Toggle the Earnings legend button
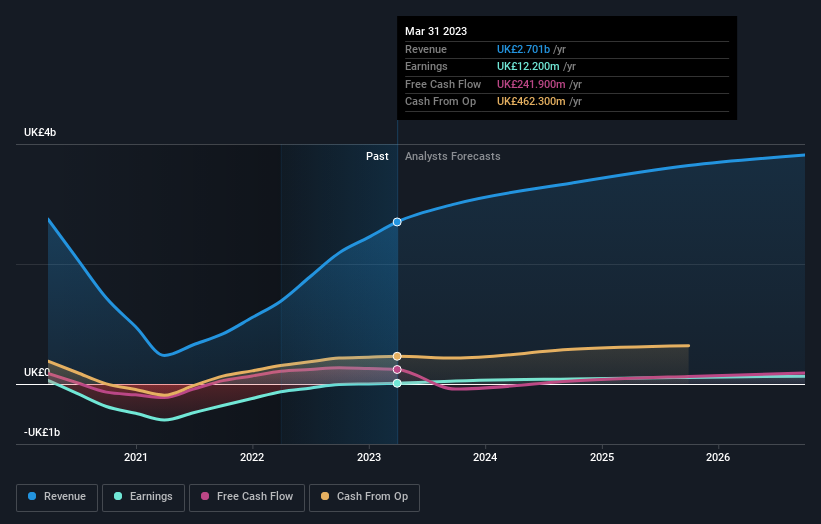Viewport: 821px width, 524px height. point(143,497)
